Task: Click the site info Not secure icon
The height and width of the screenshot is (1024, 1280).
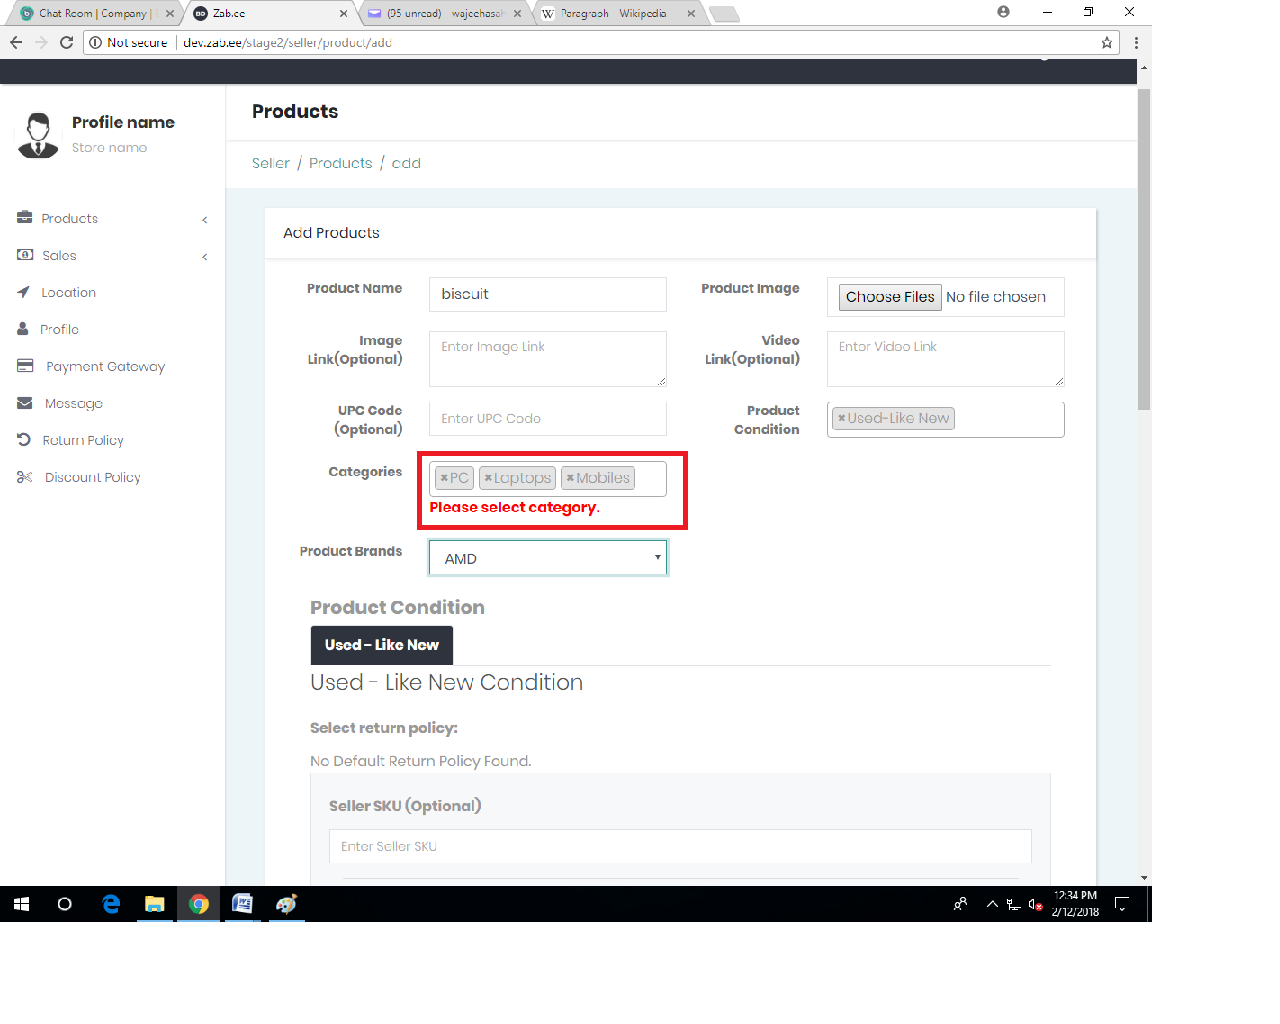Action: tap(96, 42)
